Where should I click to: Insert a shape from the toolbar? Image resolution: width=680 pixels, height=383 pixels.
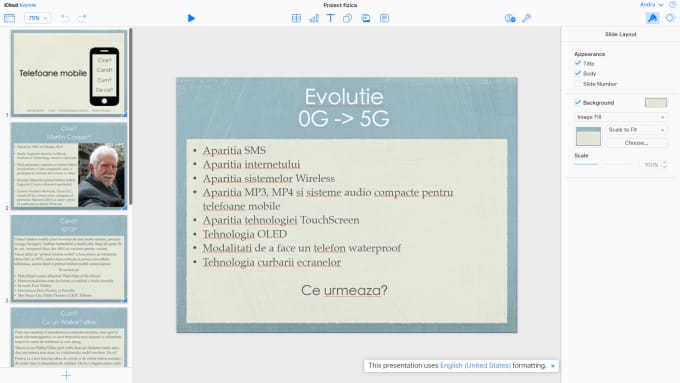click(347, 18)
